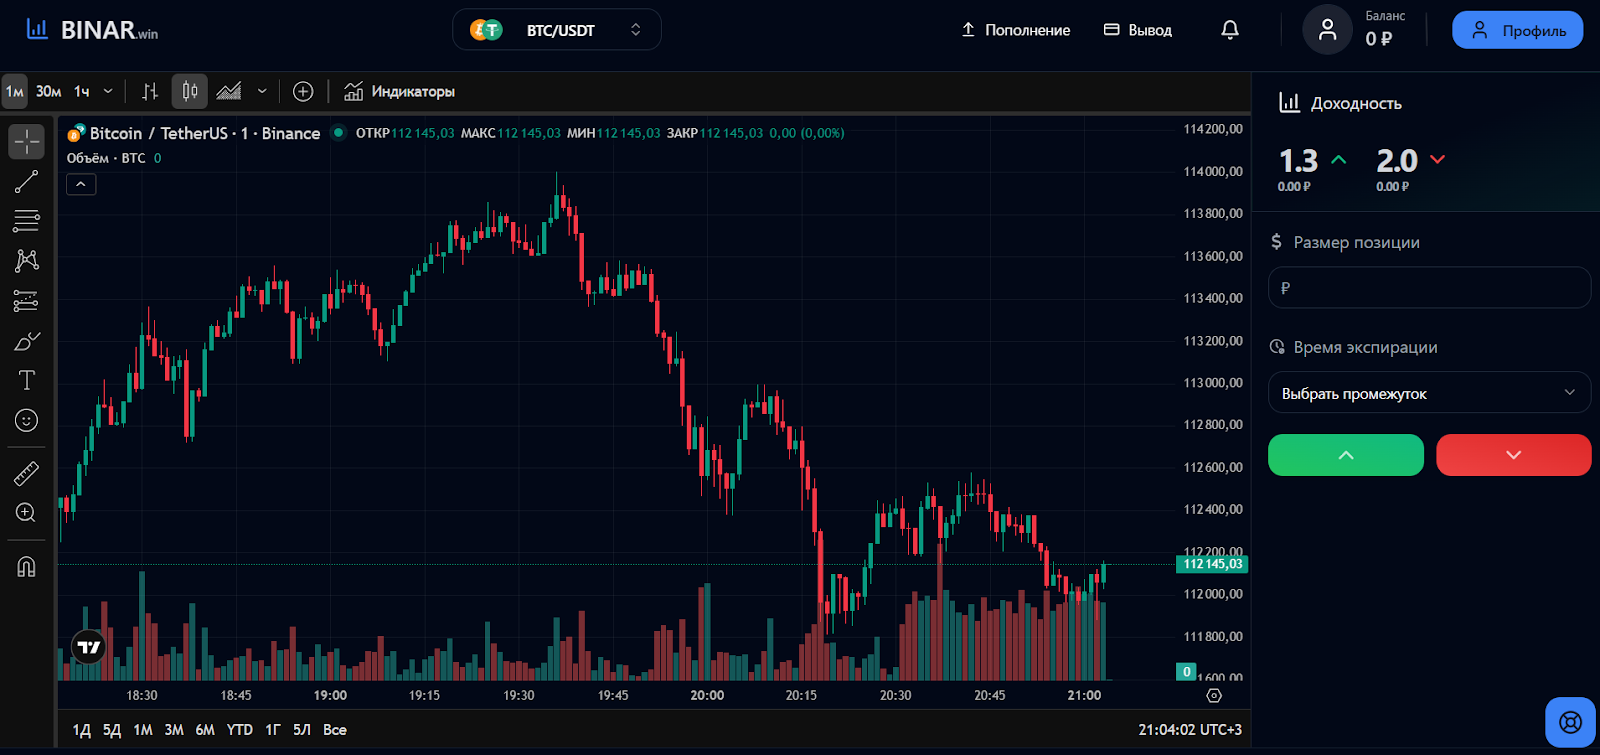The width and height of the screenshot is (1600, 755).
Task: Open the notifications bell
Action: [1230, 30]
